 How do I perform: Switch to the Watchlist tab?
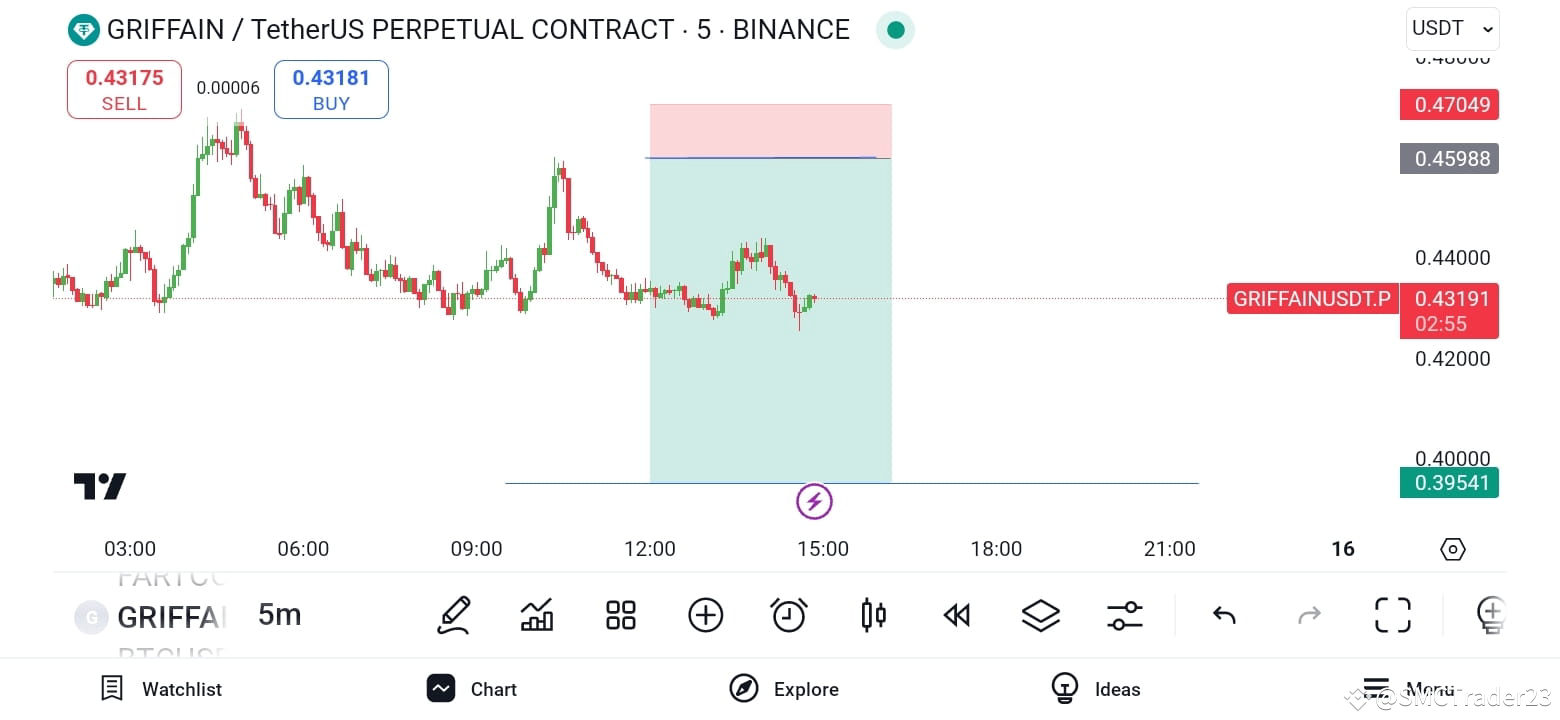pyautogui.click(x=160, y=688)
